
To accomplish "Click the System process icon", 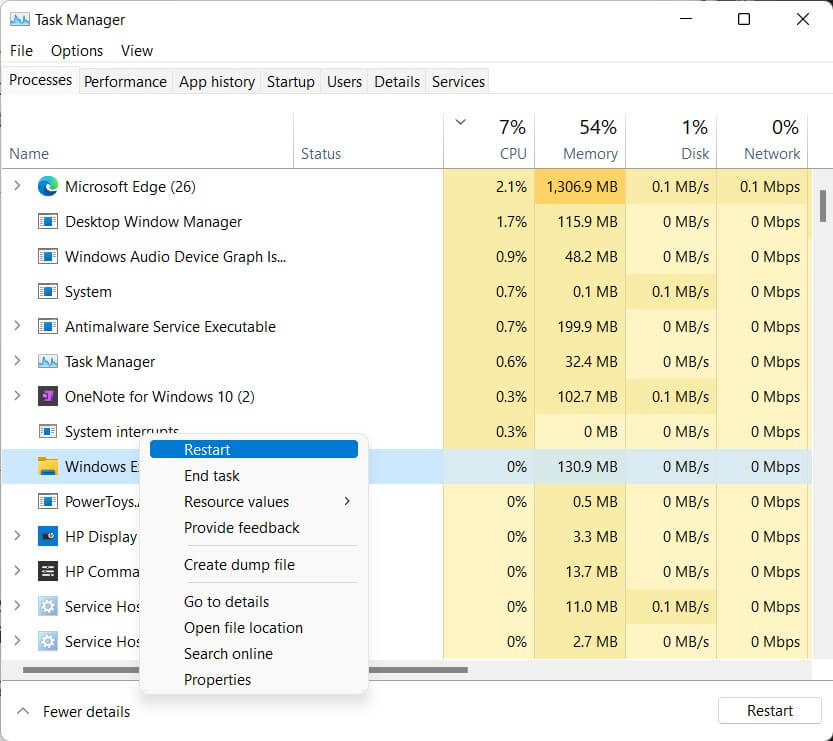I will coord(48,292).
